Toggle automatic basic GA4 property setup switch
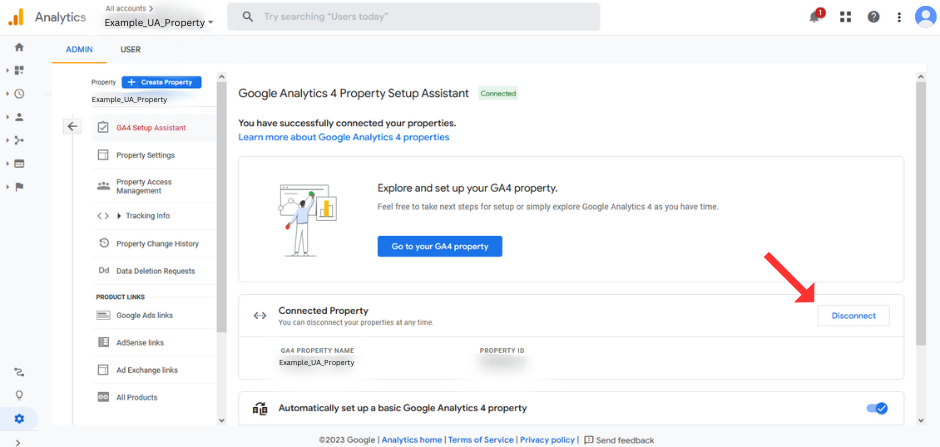The image size is (940, 447). tap(876, 408)
